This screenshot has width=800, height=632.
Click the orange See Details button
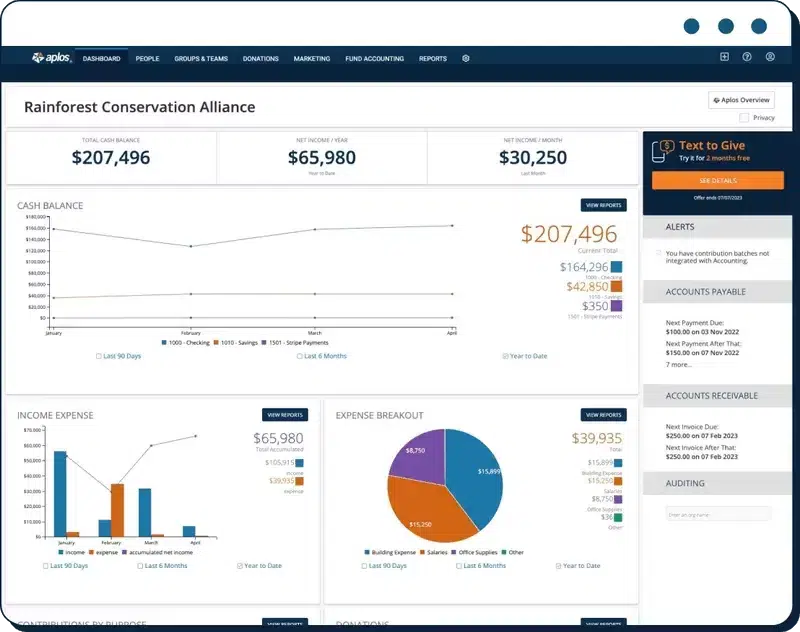coord(717,181)
